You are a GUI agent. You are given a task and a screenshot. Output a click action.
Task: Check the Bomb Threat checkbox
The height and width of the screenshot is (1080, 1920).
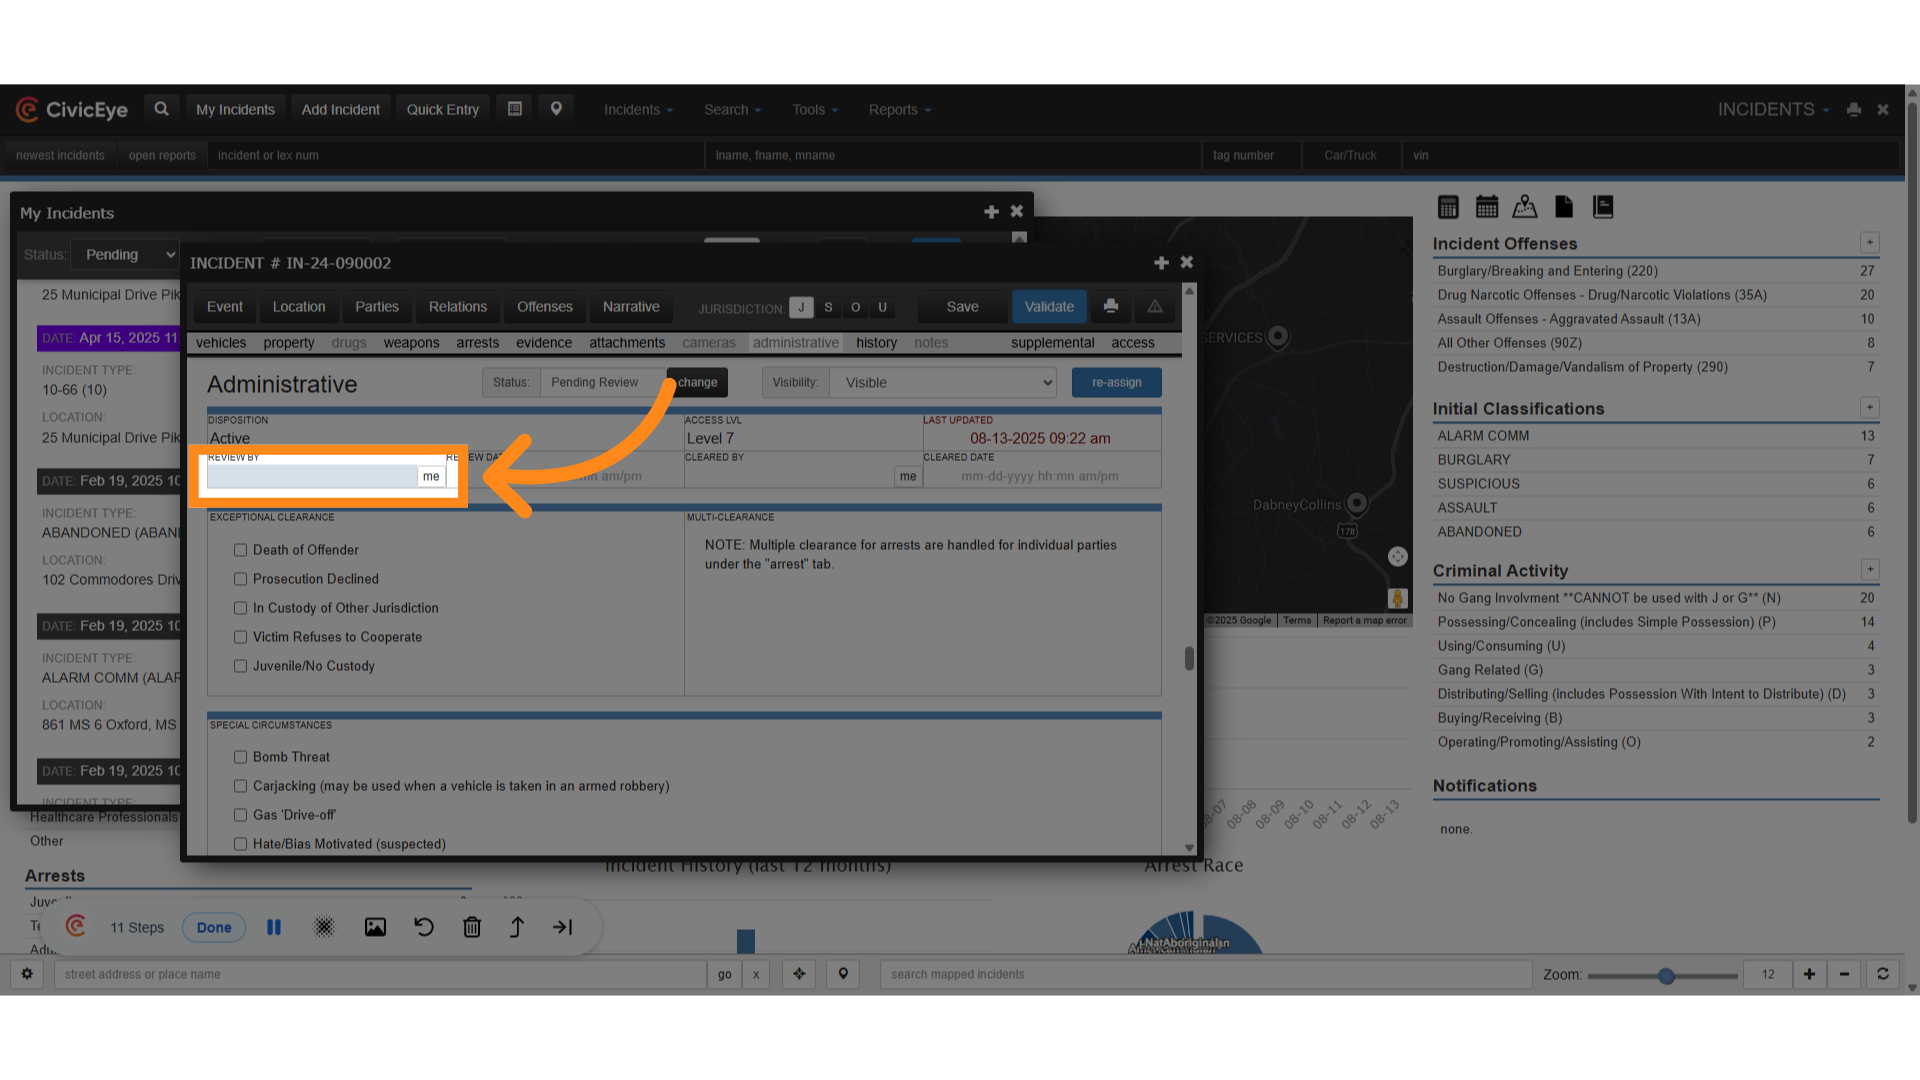coord(240,757)
